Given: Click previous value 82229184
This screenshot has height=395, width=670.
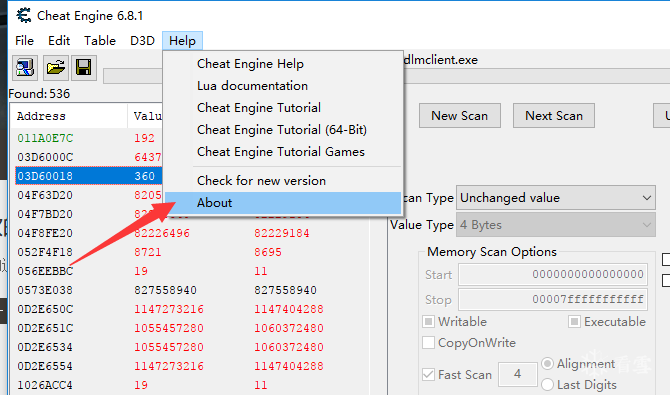Looking at the screenshot, I should pyautogui.click(x=282, y=233).
